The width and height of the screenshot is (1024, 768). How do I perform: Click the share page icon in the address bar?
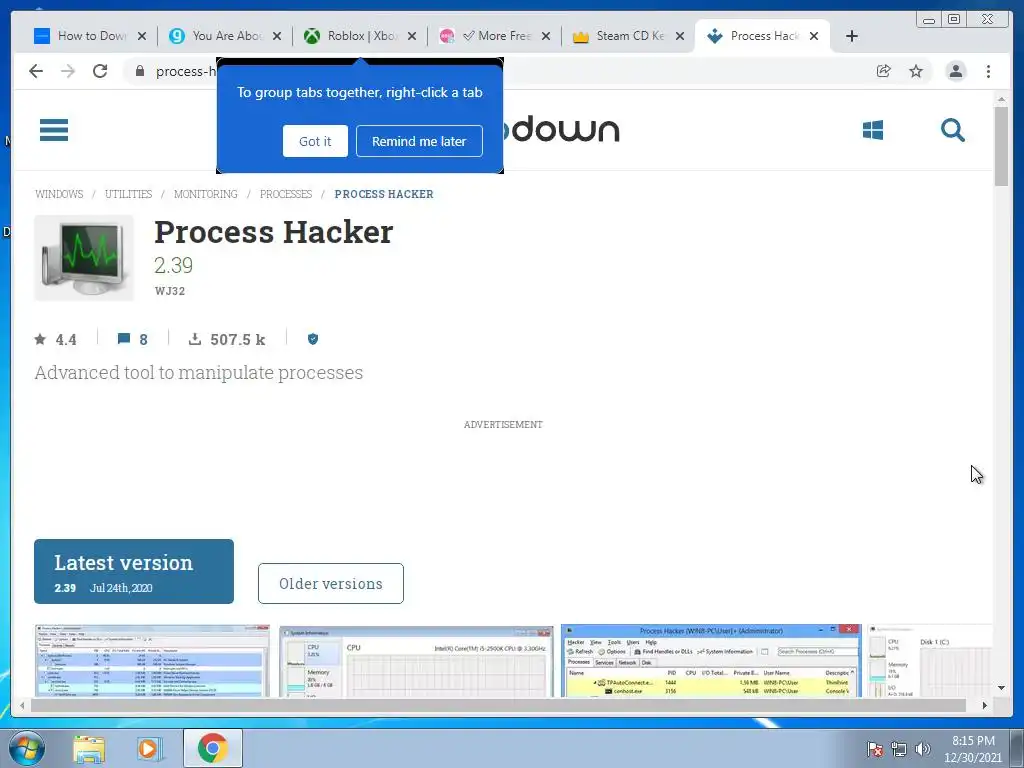coord(884,71)
